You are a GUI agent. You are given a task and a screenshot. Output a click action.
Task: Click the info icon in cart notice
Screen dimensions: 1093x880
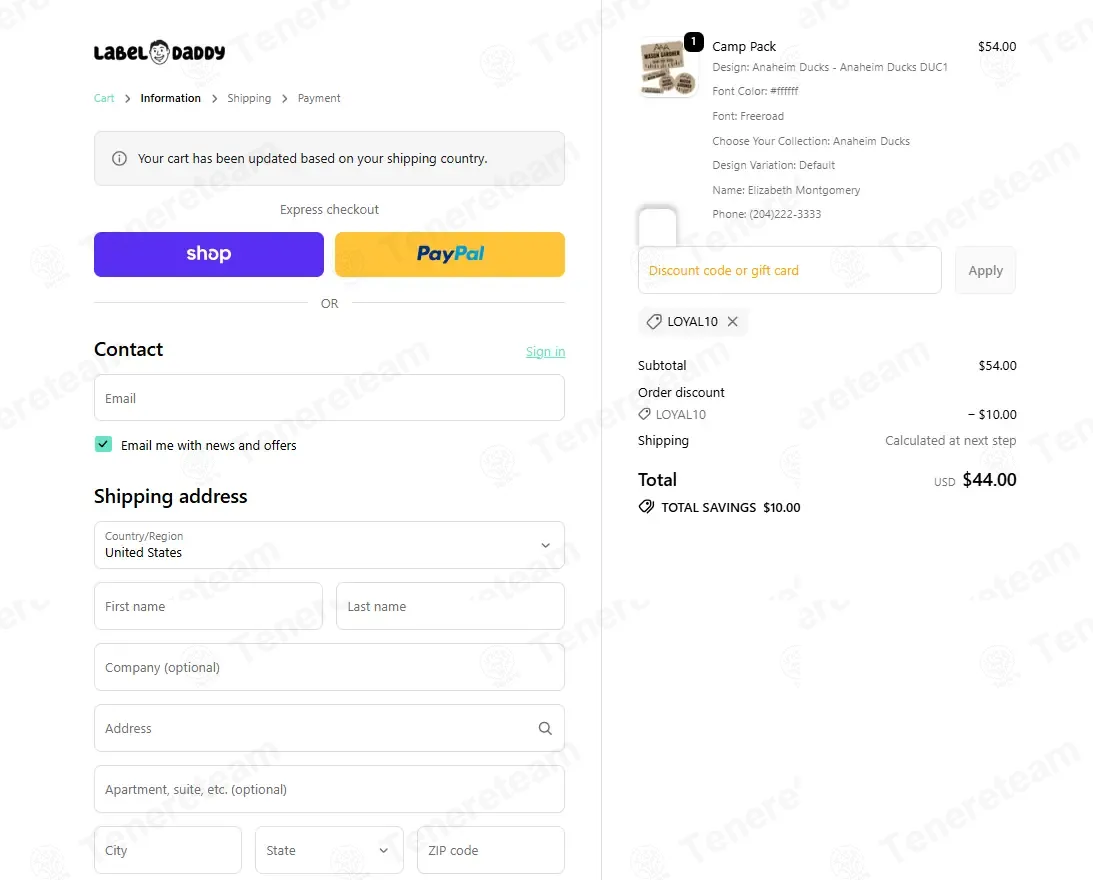tap(120, 159)
